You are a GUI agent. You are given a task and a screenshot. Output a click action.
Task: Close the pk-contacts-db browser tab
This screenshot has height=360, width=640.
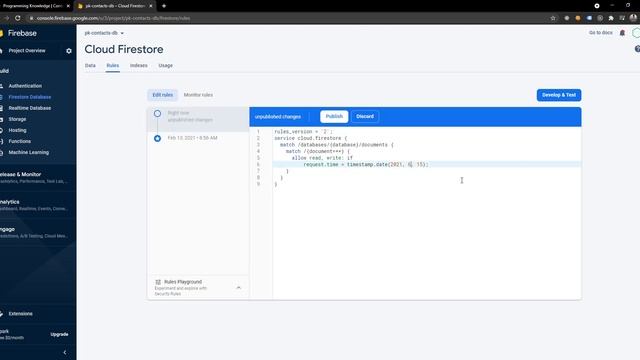click(x=151, y=6)
